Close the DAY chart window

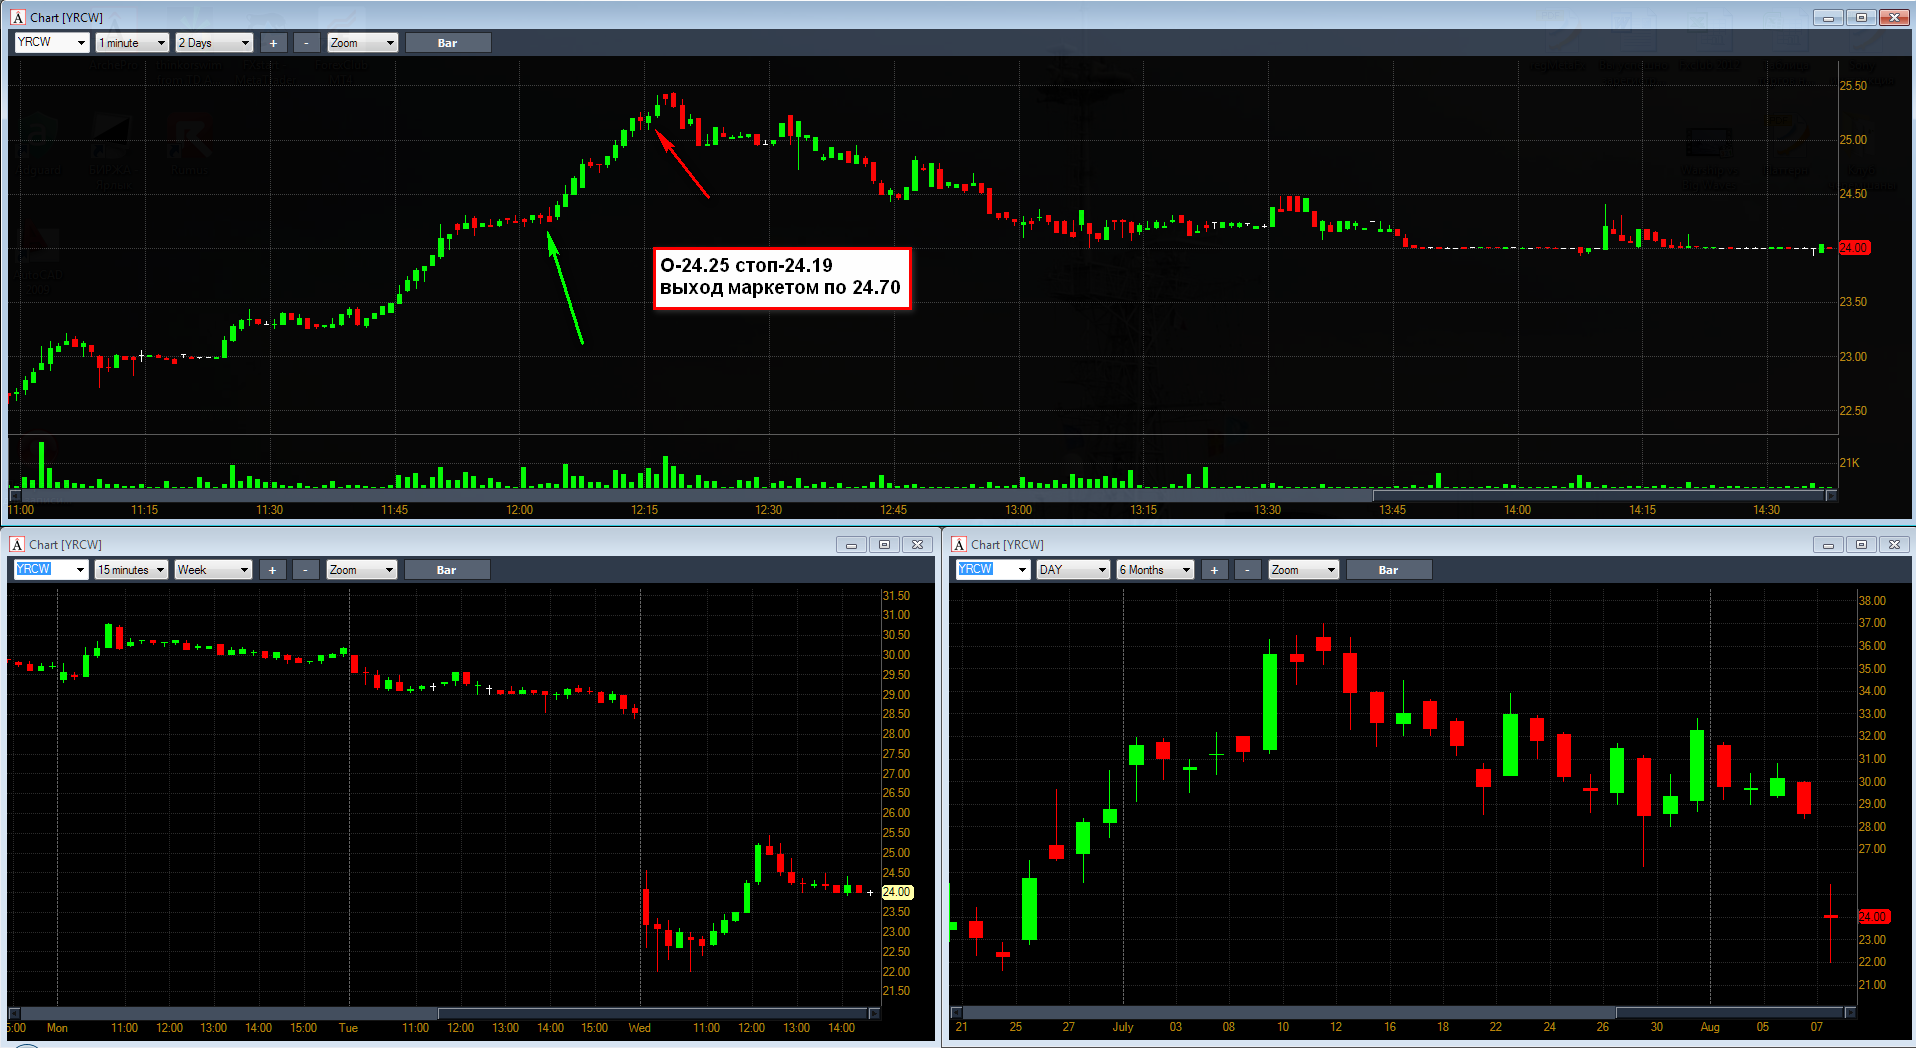pyautogui.click(x=1894, y=545)
